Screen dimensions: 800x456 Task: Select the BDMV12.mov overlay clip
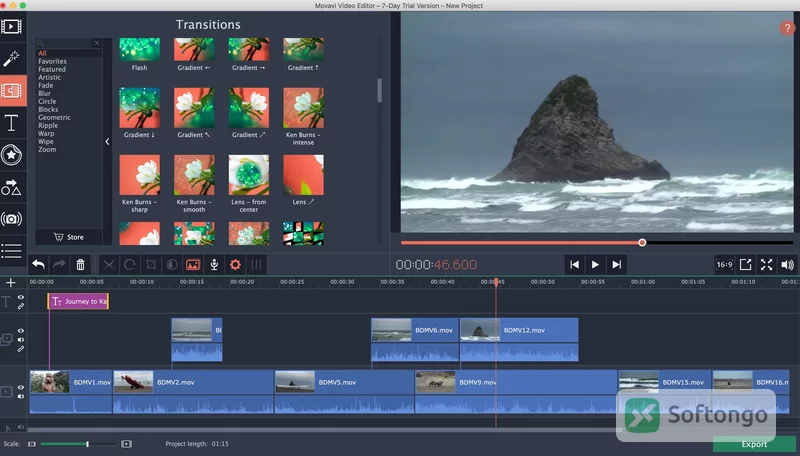(x=519, y=340)
